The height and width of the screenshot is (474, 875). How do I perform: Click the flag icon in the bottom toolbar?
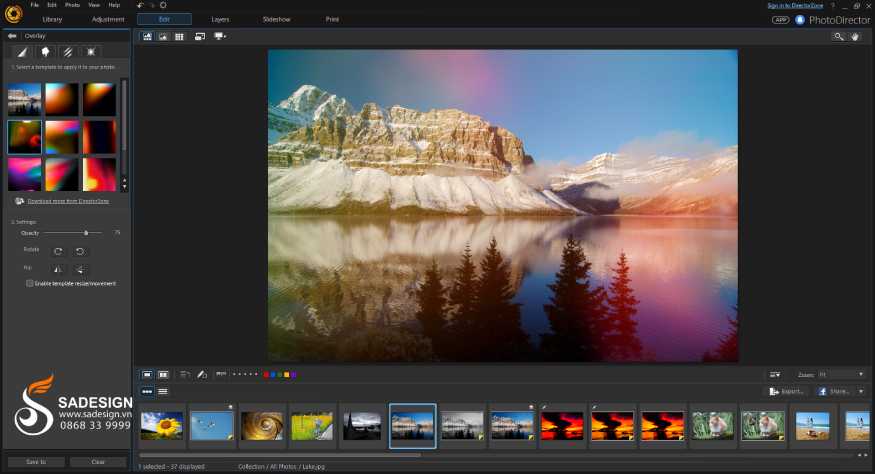221,375
